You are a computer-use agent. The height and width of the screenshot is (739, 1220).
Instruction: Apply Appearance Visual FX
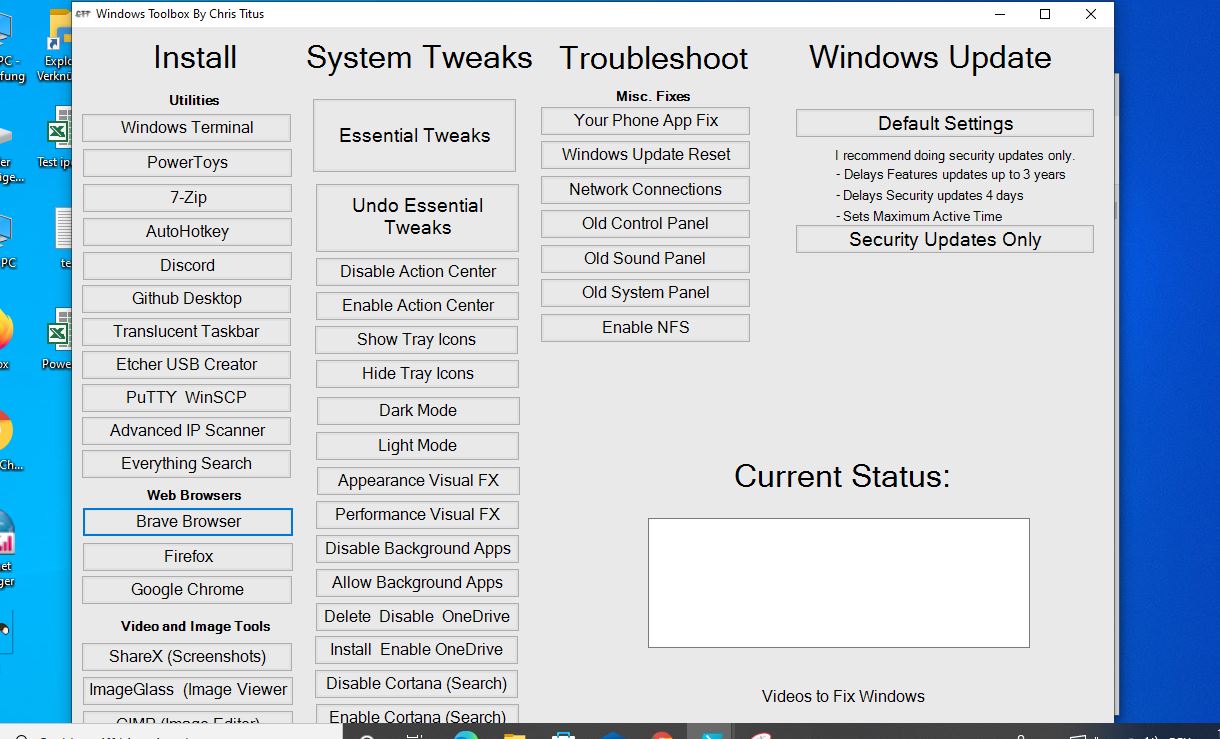[418, 481]
